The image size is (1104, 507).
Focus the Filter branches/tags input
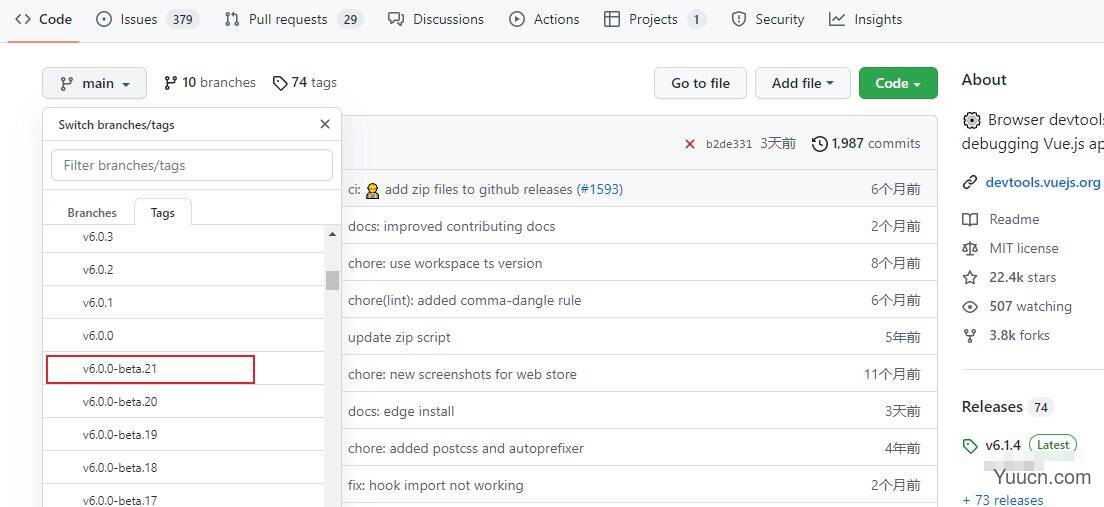coord(192,165)
